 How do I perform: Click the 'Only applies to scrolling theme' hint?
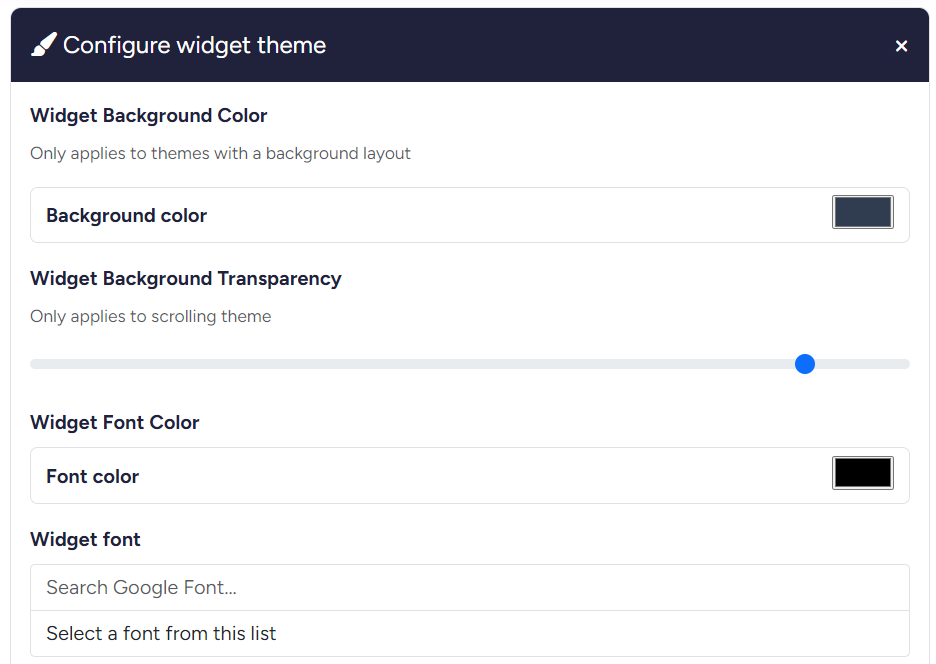click(x=151, y=316)
